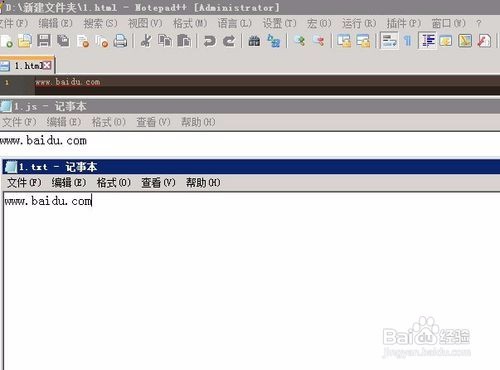Click www.baidu.com text in 1.txt Notepad
This screenshot has height=370, width=500.
tap(48, 201)
